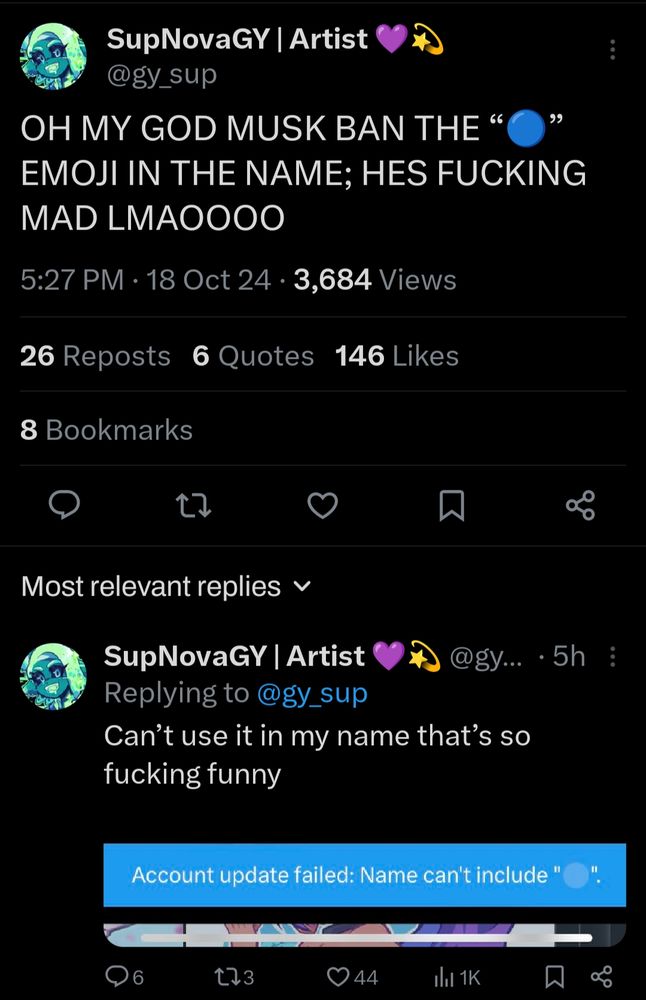
Task: Bookmark the reply tweet
Action: tap(554, 976)
